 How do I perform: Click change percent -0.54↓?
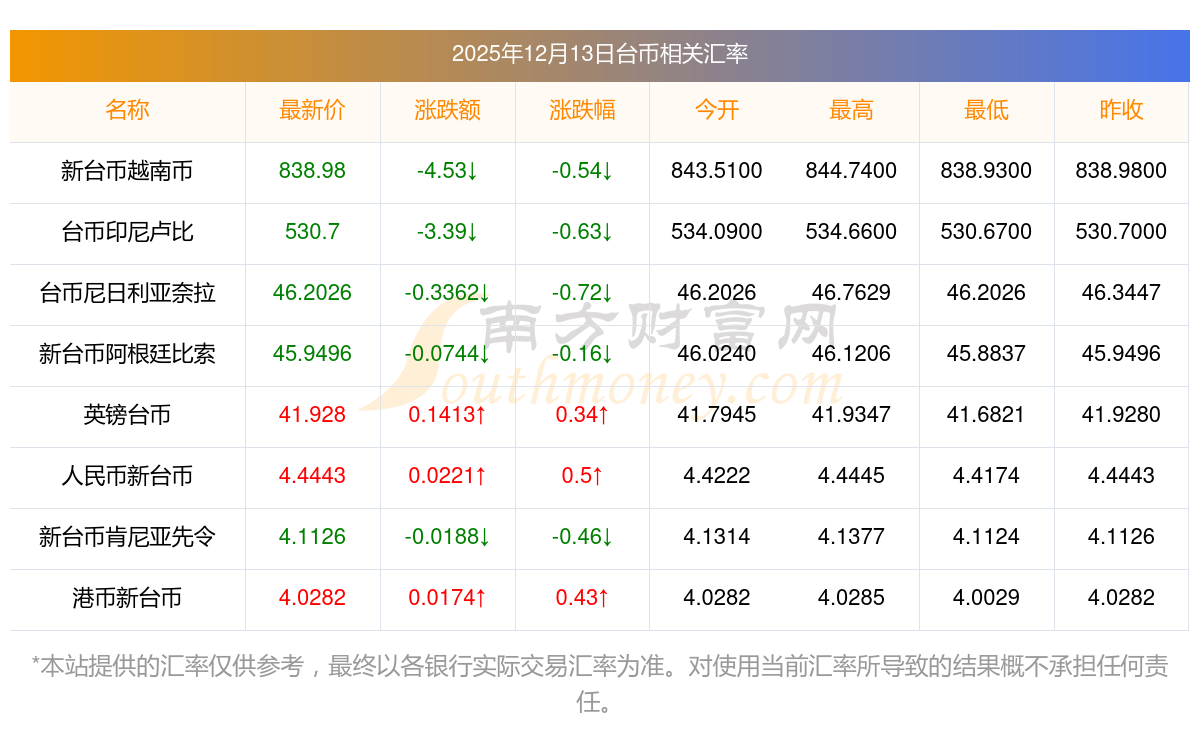pos(582,171)
